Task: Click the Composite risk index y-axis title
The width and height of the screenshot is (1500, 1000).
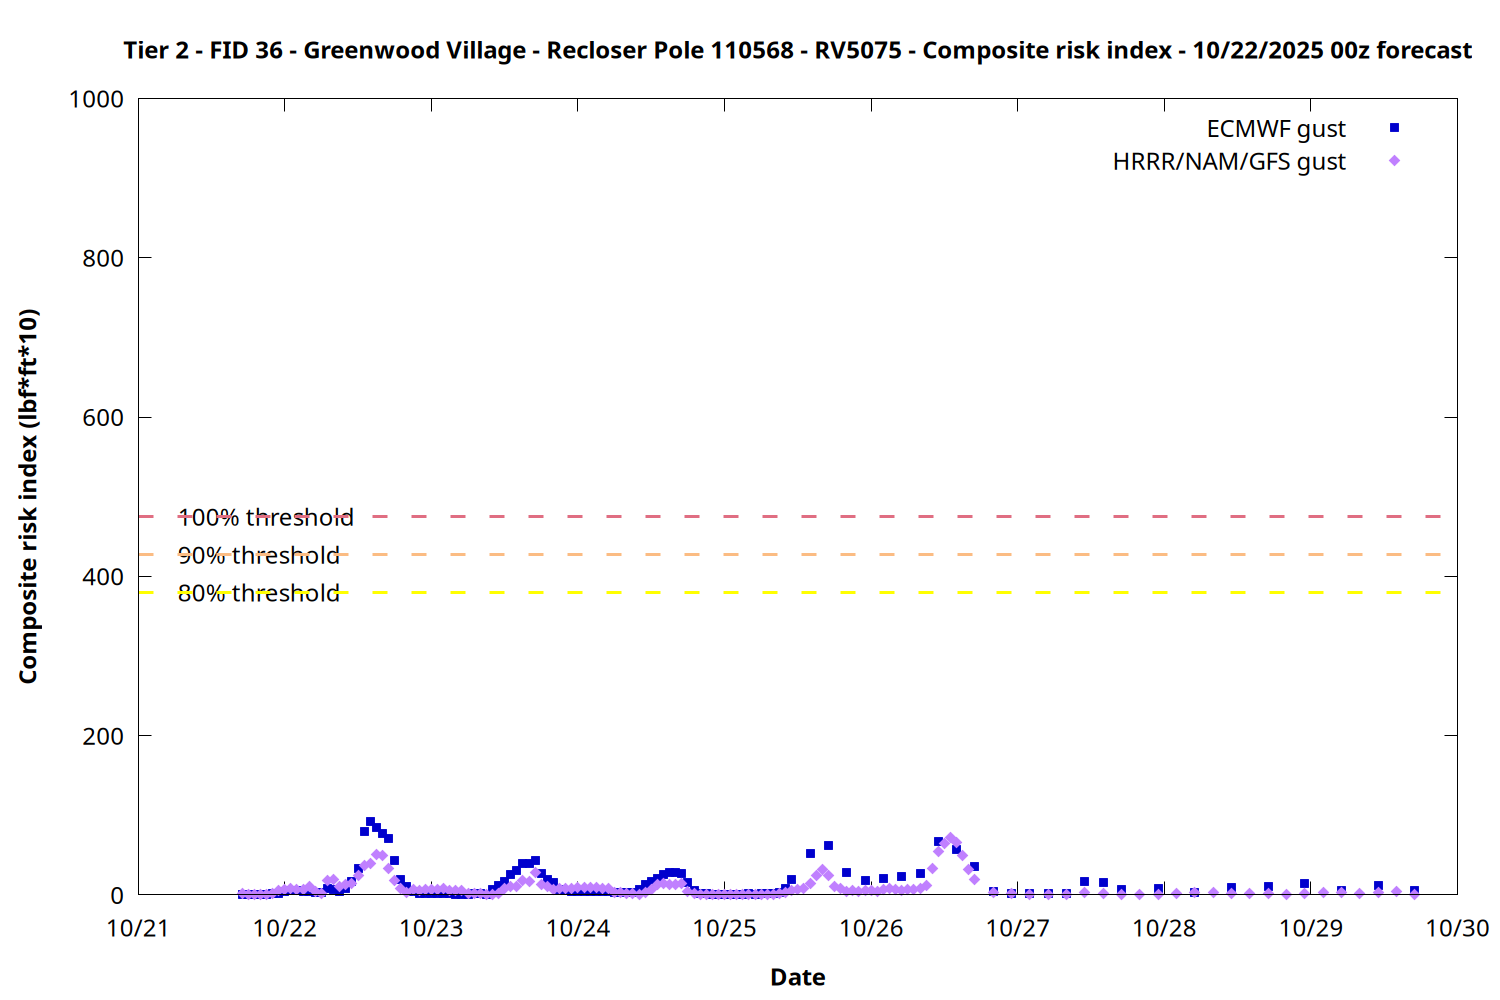Action: pos(28,496)
